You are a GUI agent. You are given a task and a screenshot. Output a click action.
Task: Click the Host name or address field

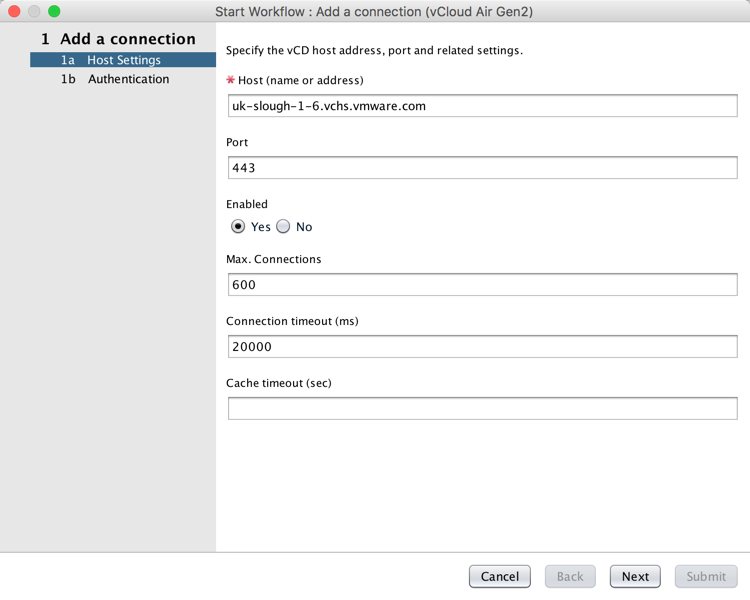click(x=482, y=106)
